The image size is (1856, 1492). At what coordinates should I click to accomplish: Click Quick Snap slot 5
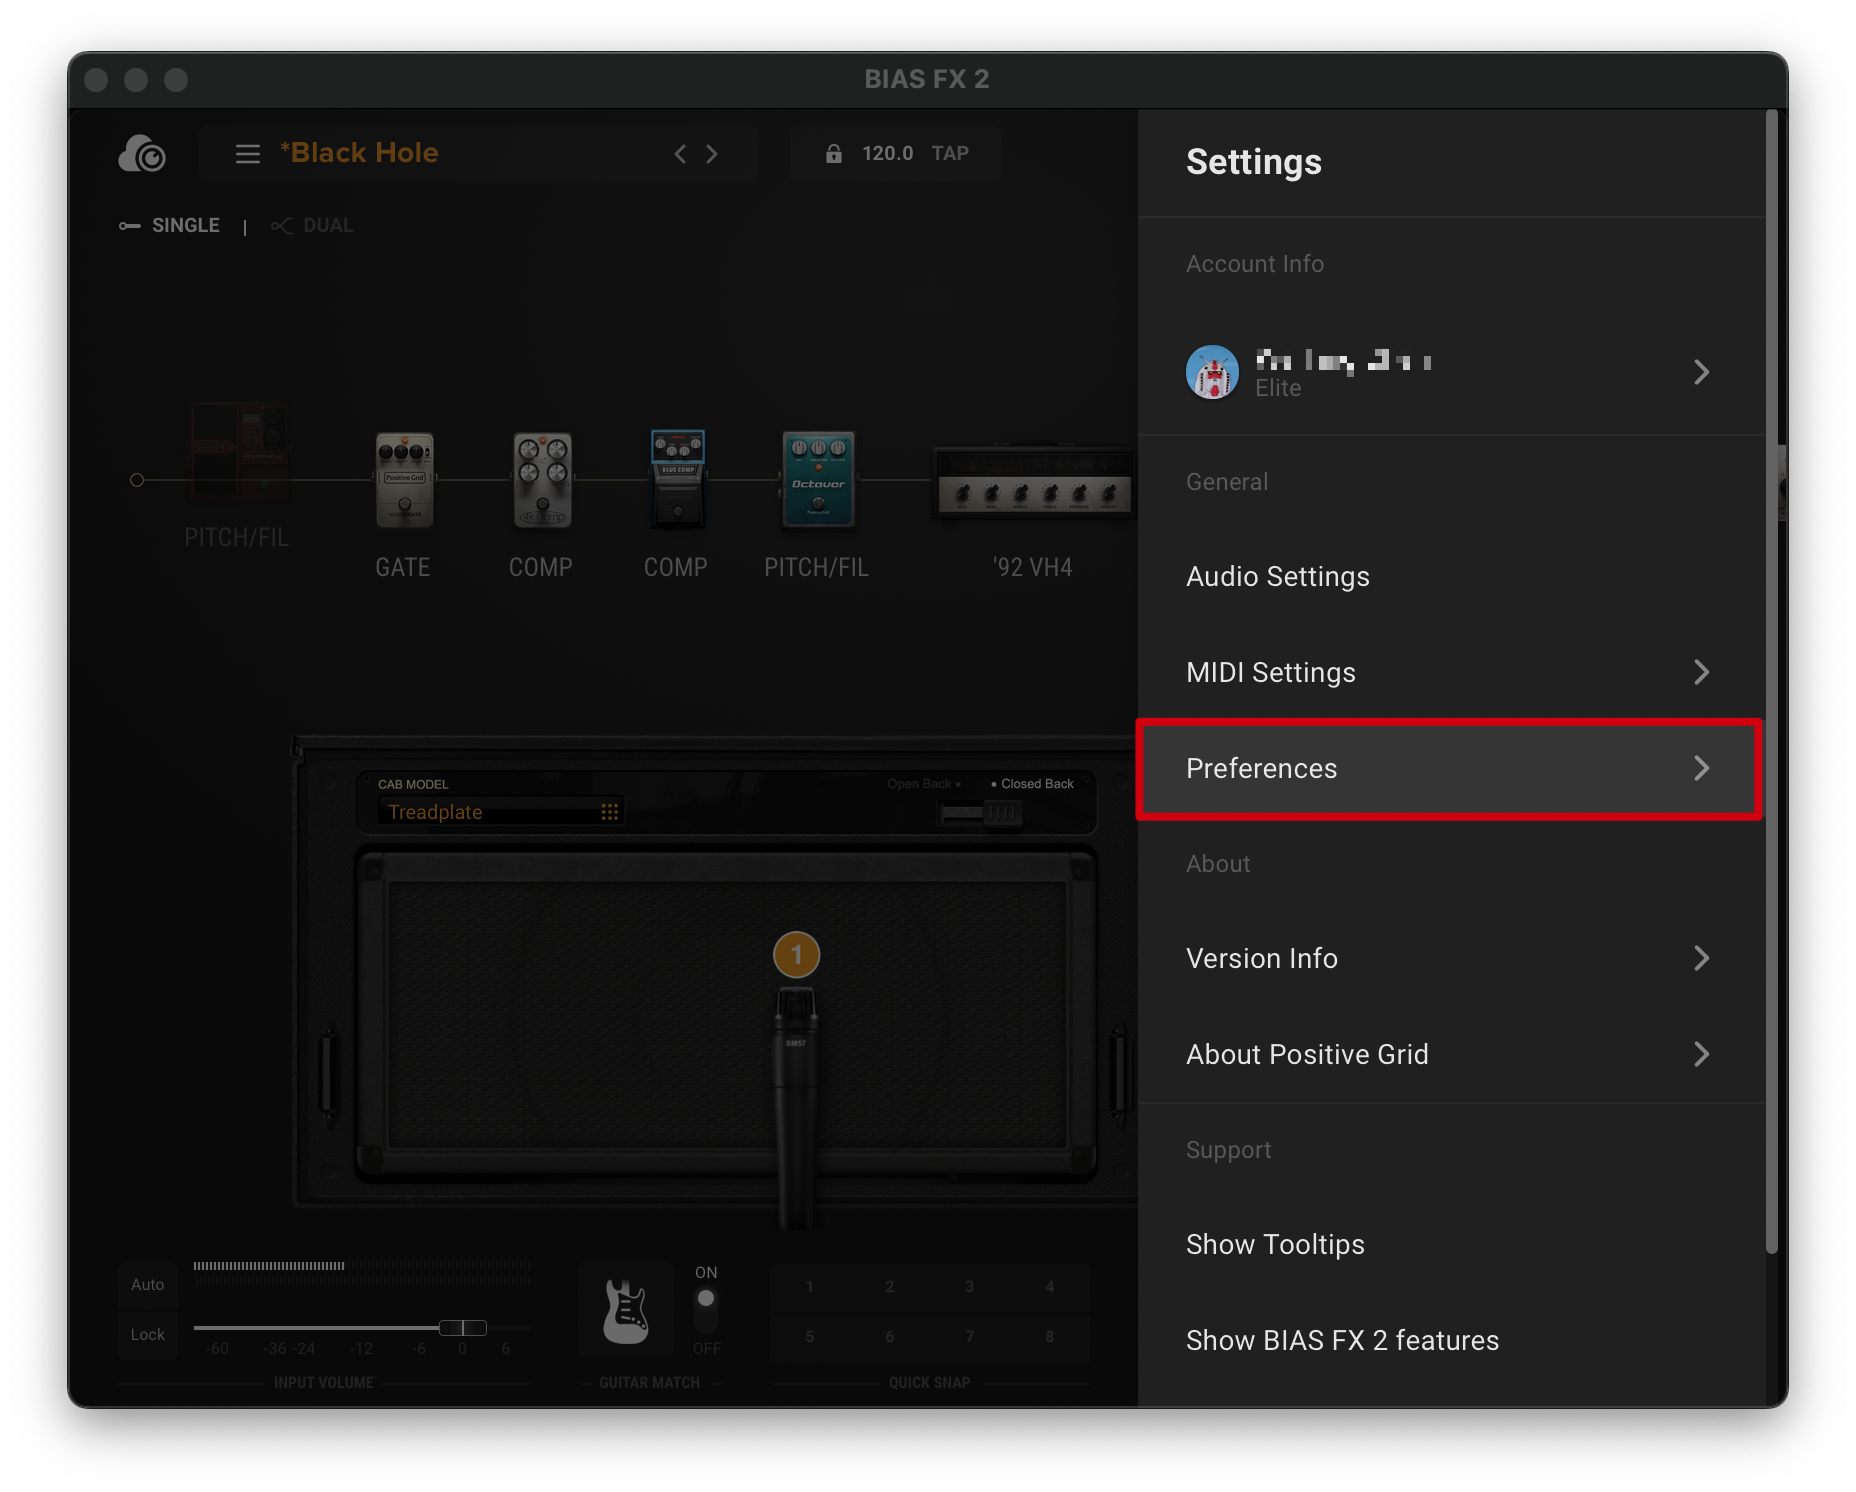(809, 1337)
